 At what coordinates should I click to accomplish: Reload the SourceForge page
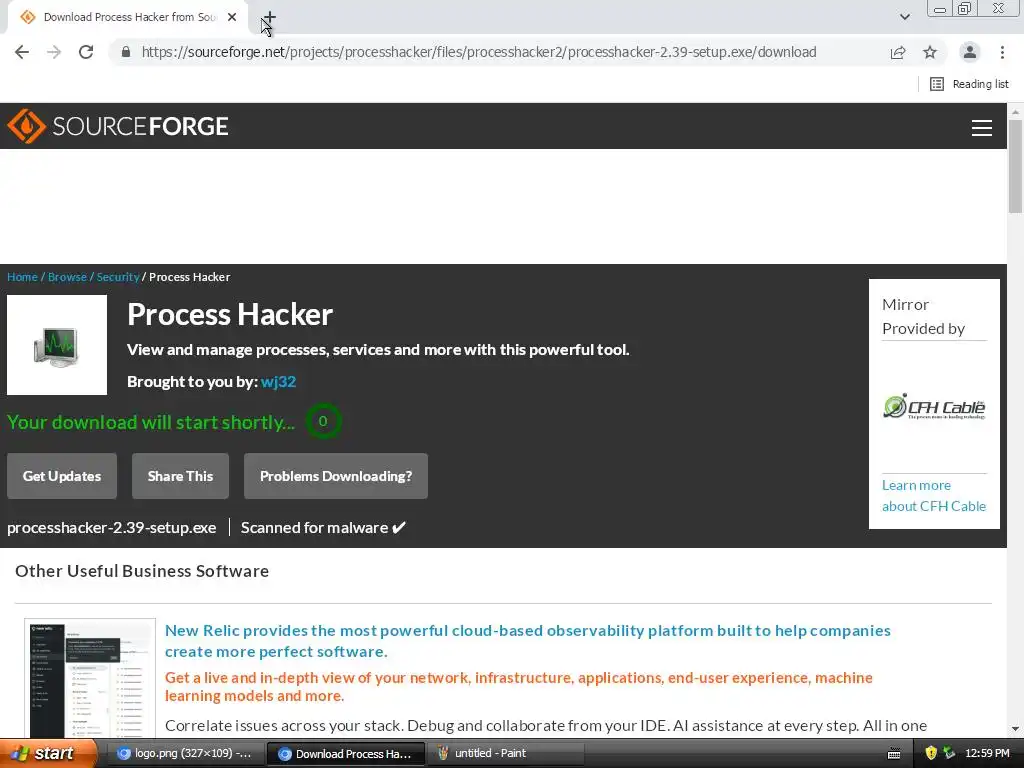click(x=86, y=52)
